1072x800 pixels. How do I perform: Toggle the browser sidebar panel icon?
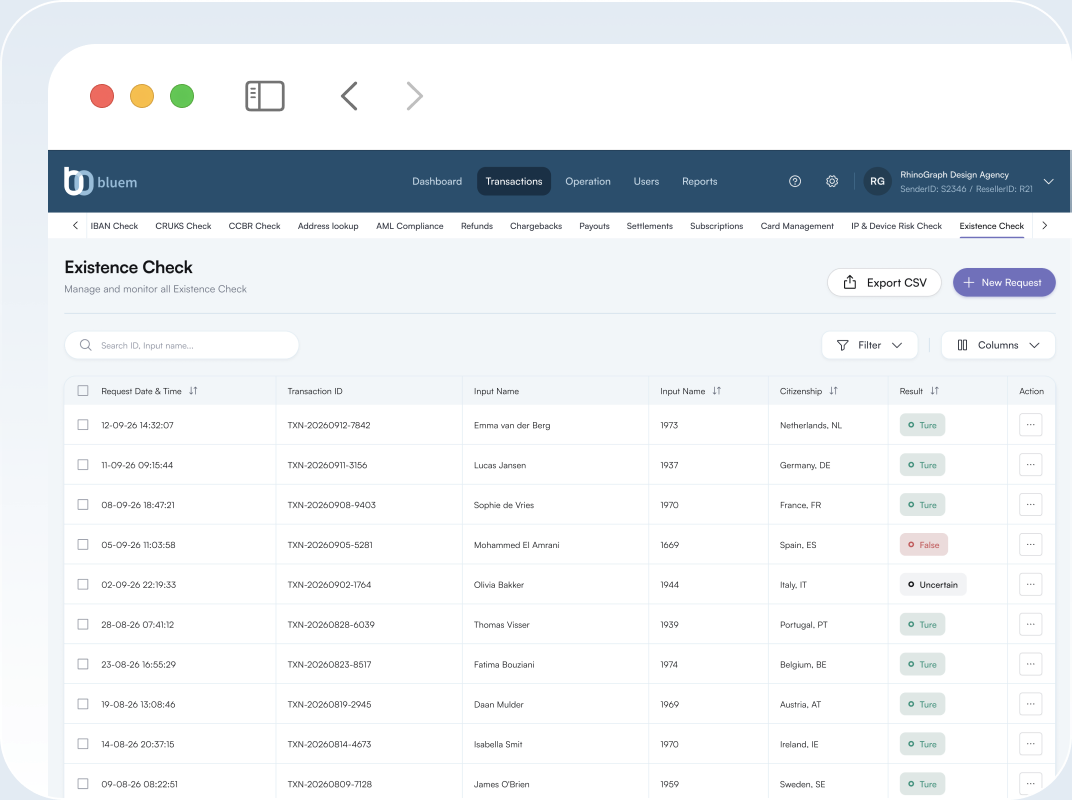[265, 96]
